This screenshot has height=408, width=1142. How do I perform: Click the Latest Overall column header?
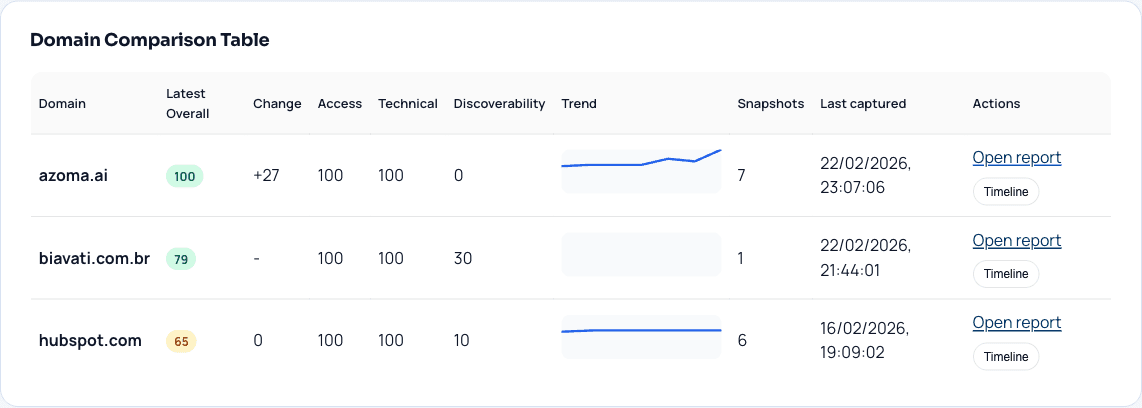pyautogui.click(x=187, y=104)
